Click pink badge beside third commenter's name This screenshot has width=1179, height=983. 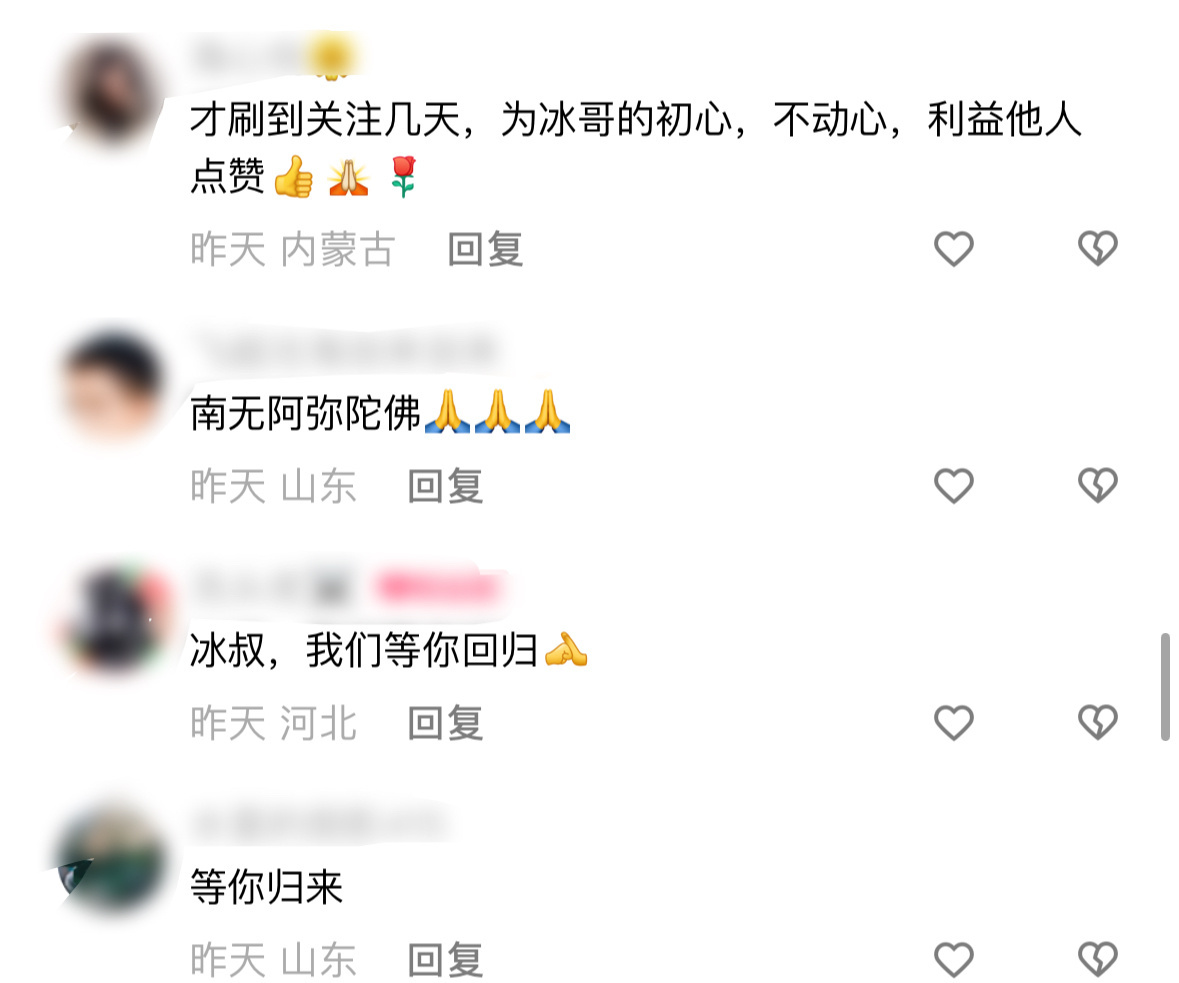(438, 587)
